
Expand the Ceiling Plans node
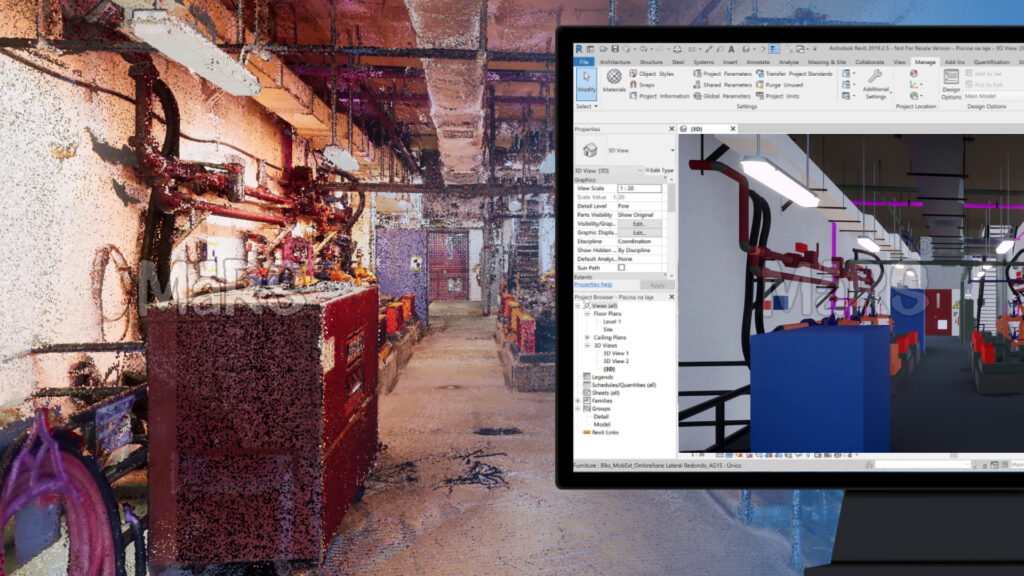[586, 338]
